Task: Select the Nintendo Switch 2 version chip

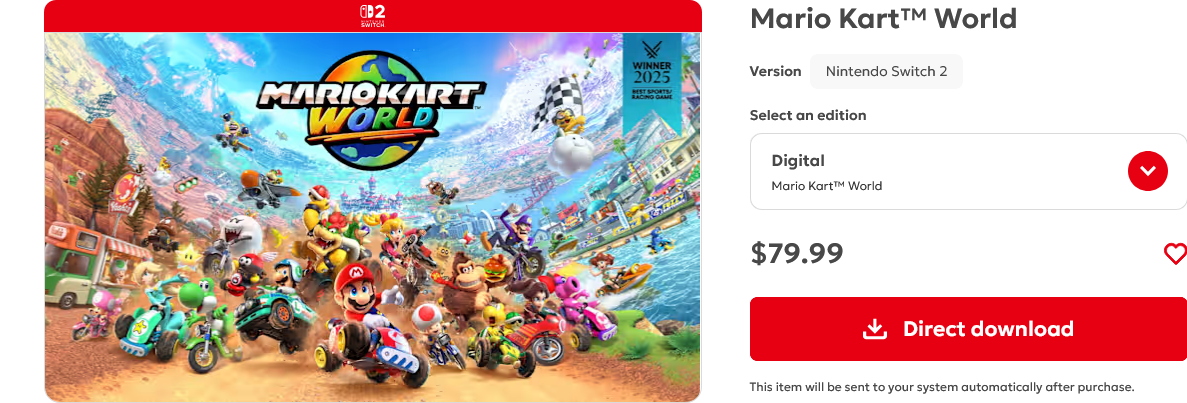Action: [x=886, y=72]
